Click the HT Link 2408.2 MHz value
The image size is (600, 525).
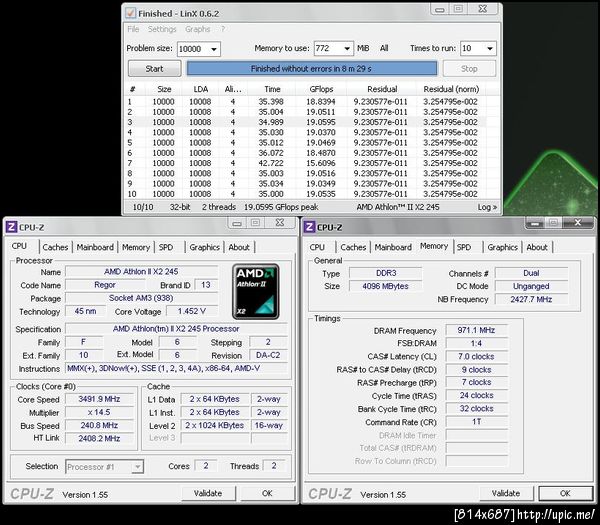[99, 439]
